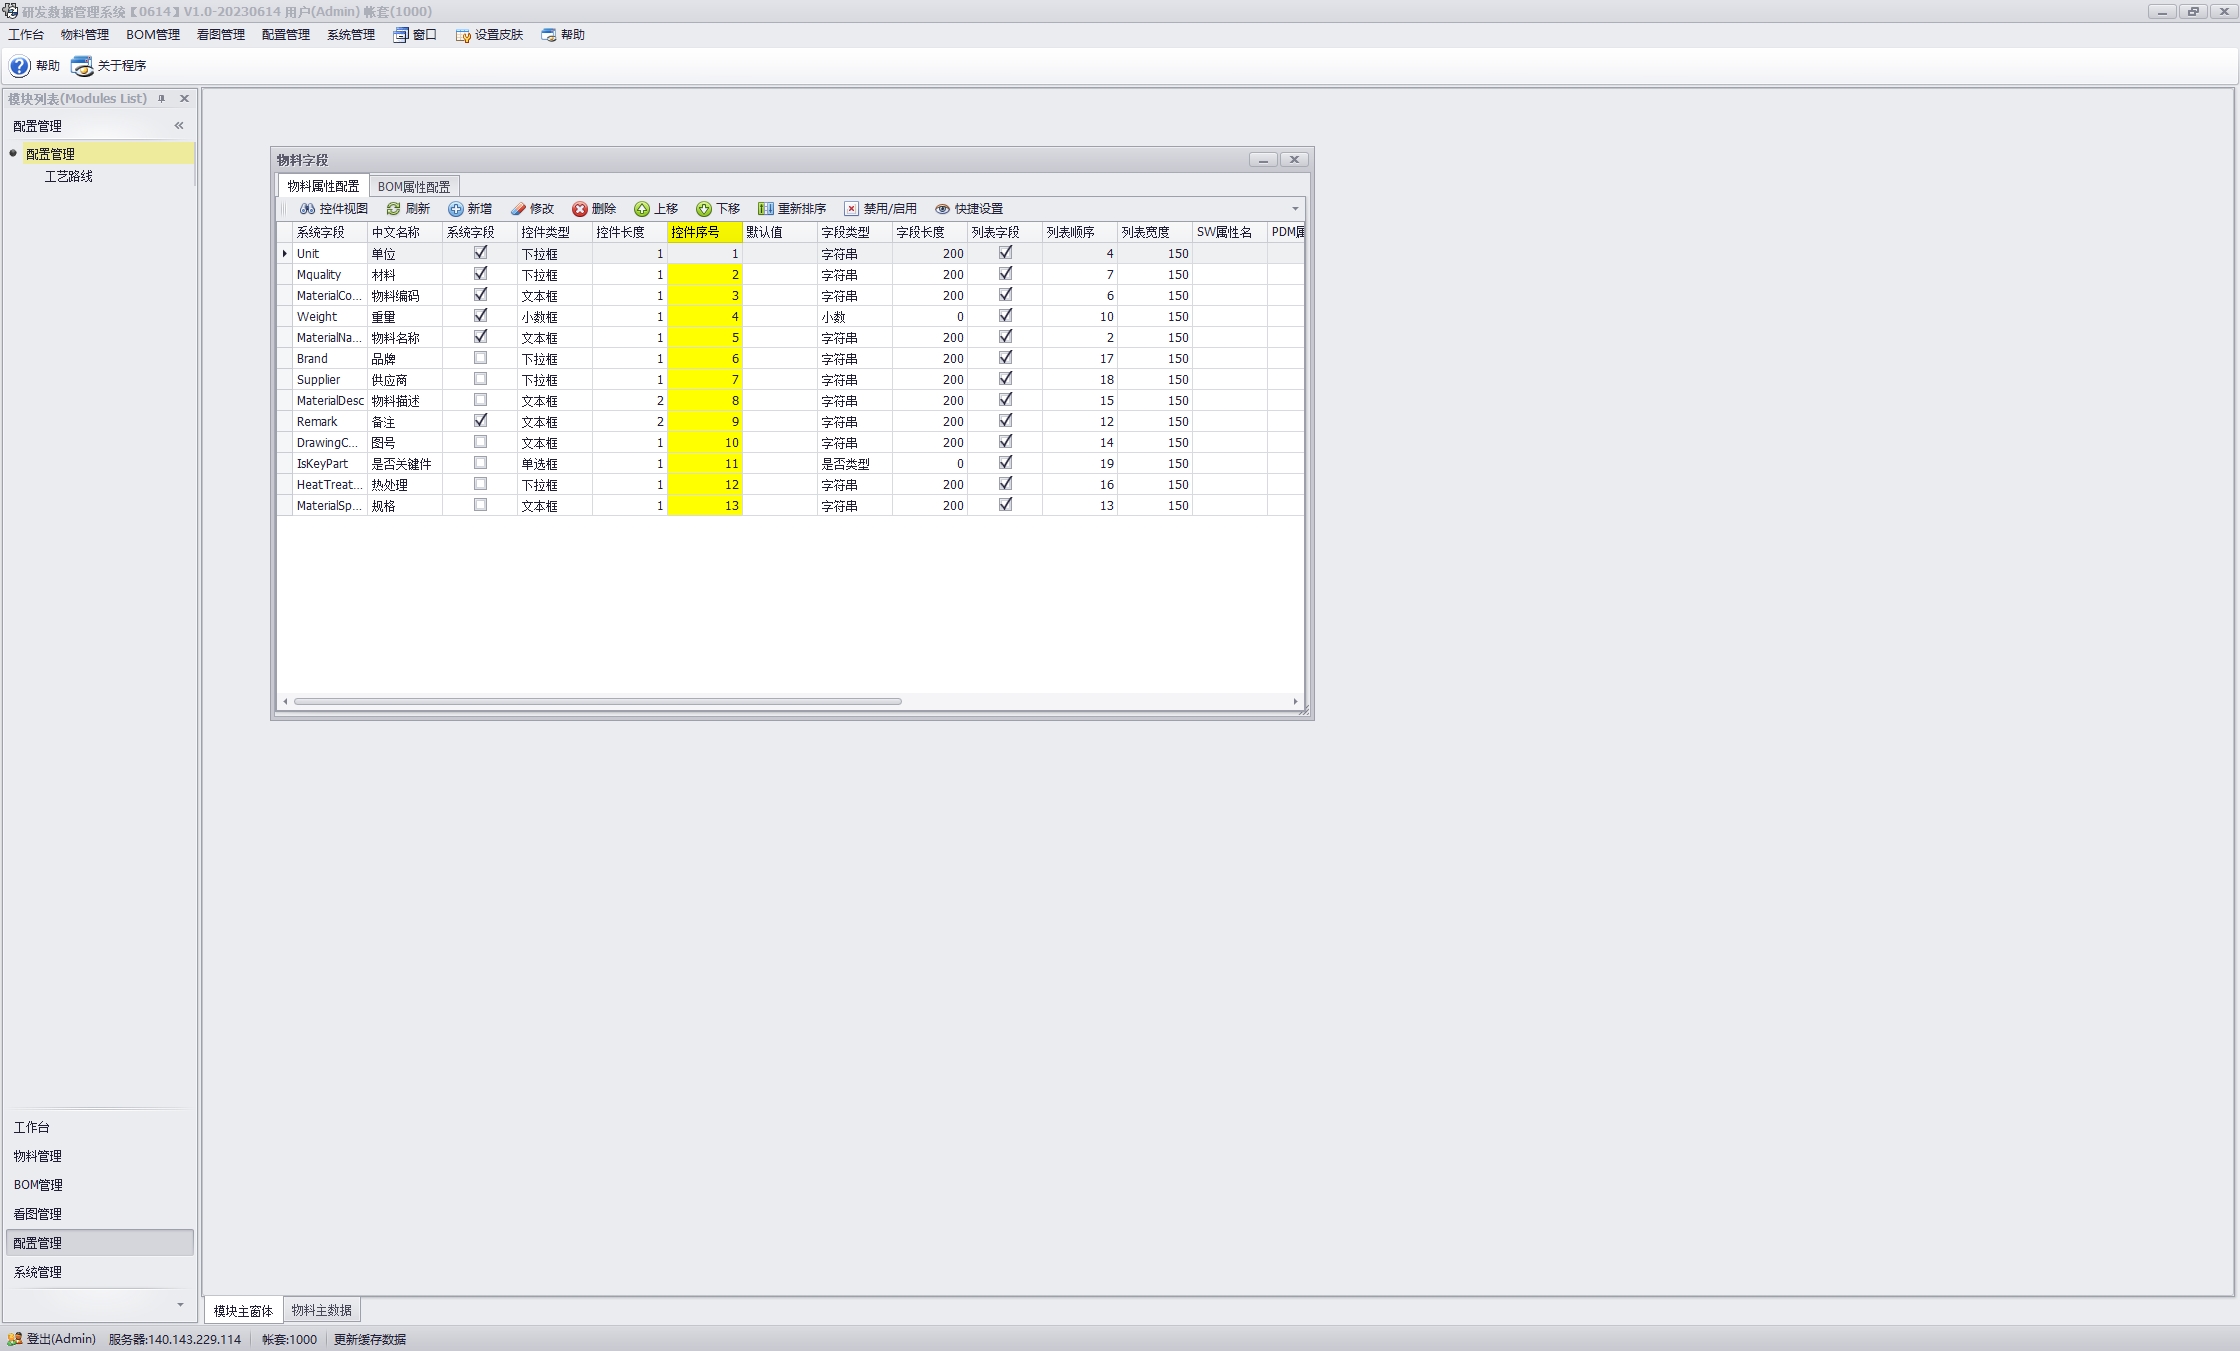The width and height of the screenshot is (2240, 1351).
Task: Click the app icon in the title bar
Action: (x=10, y=11)
